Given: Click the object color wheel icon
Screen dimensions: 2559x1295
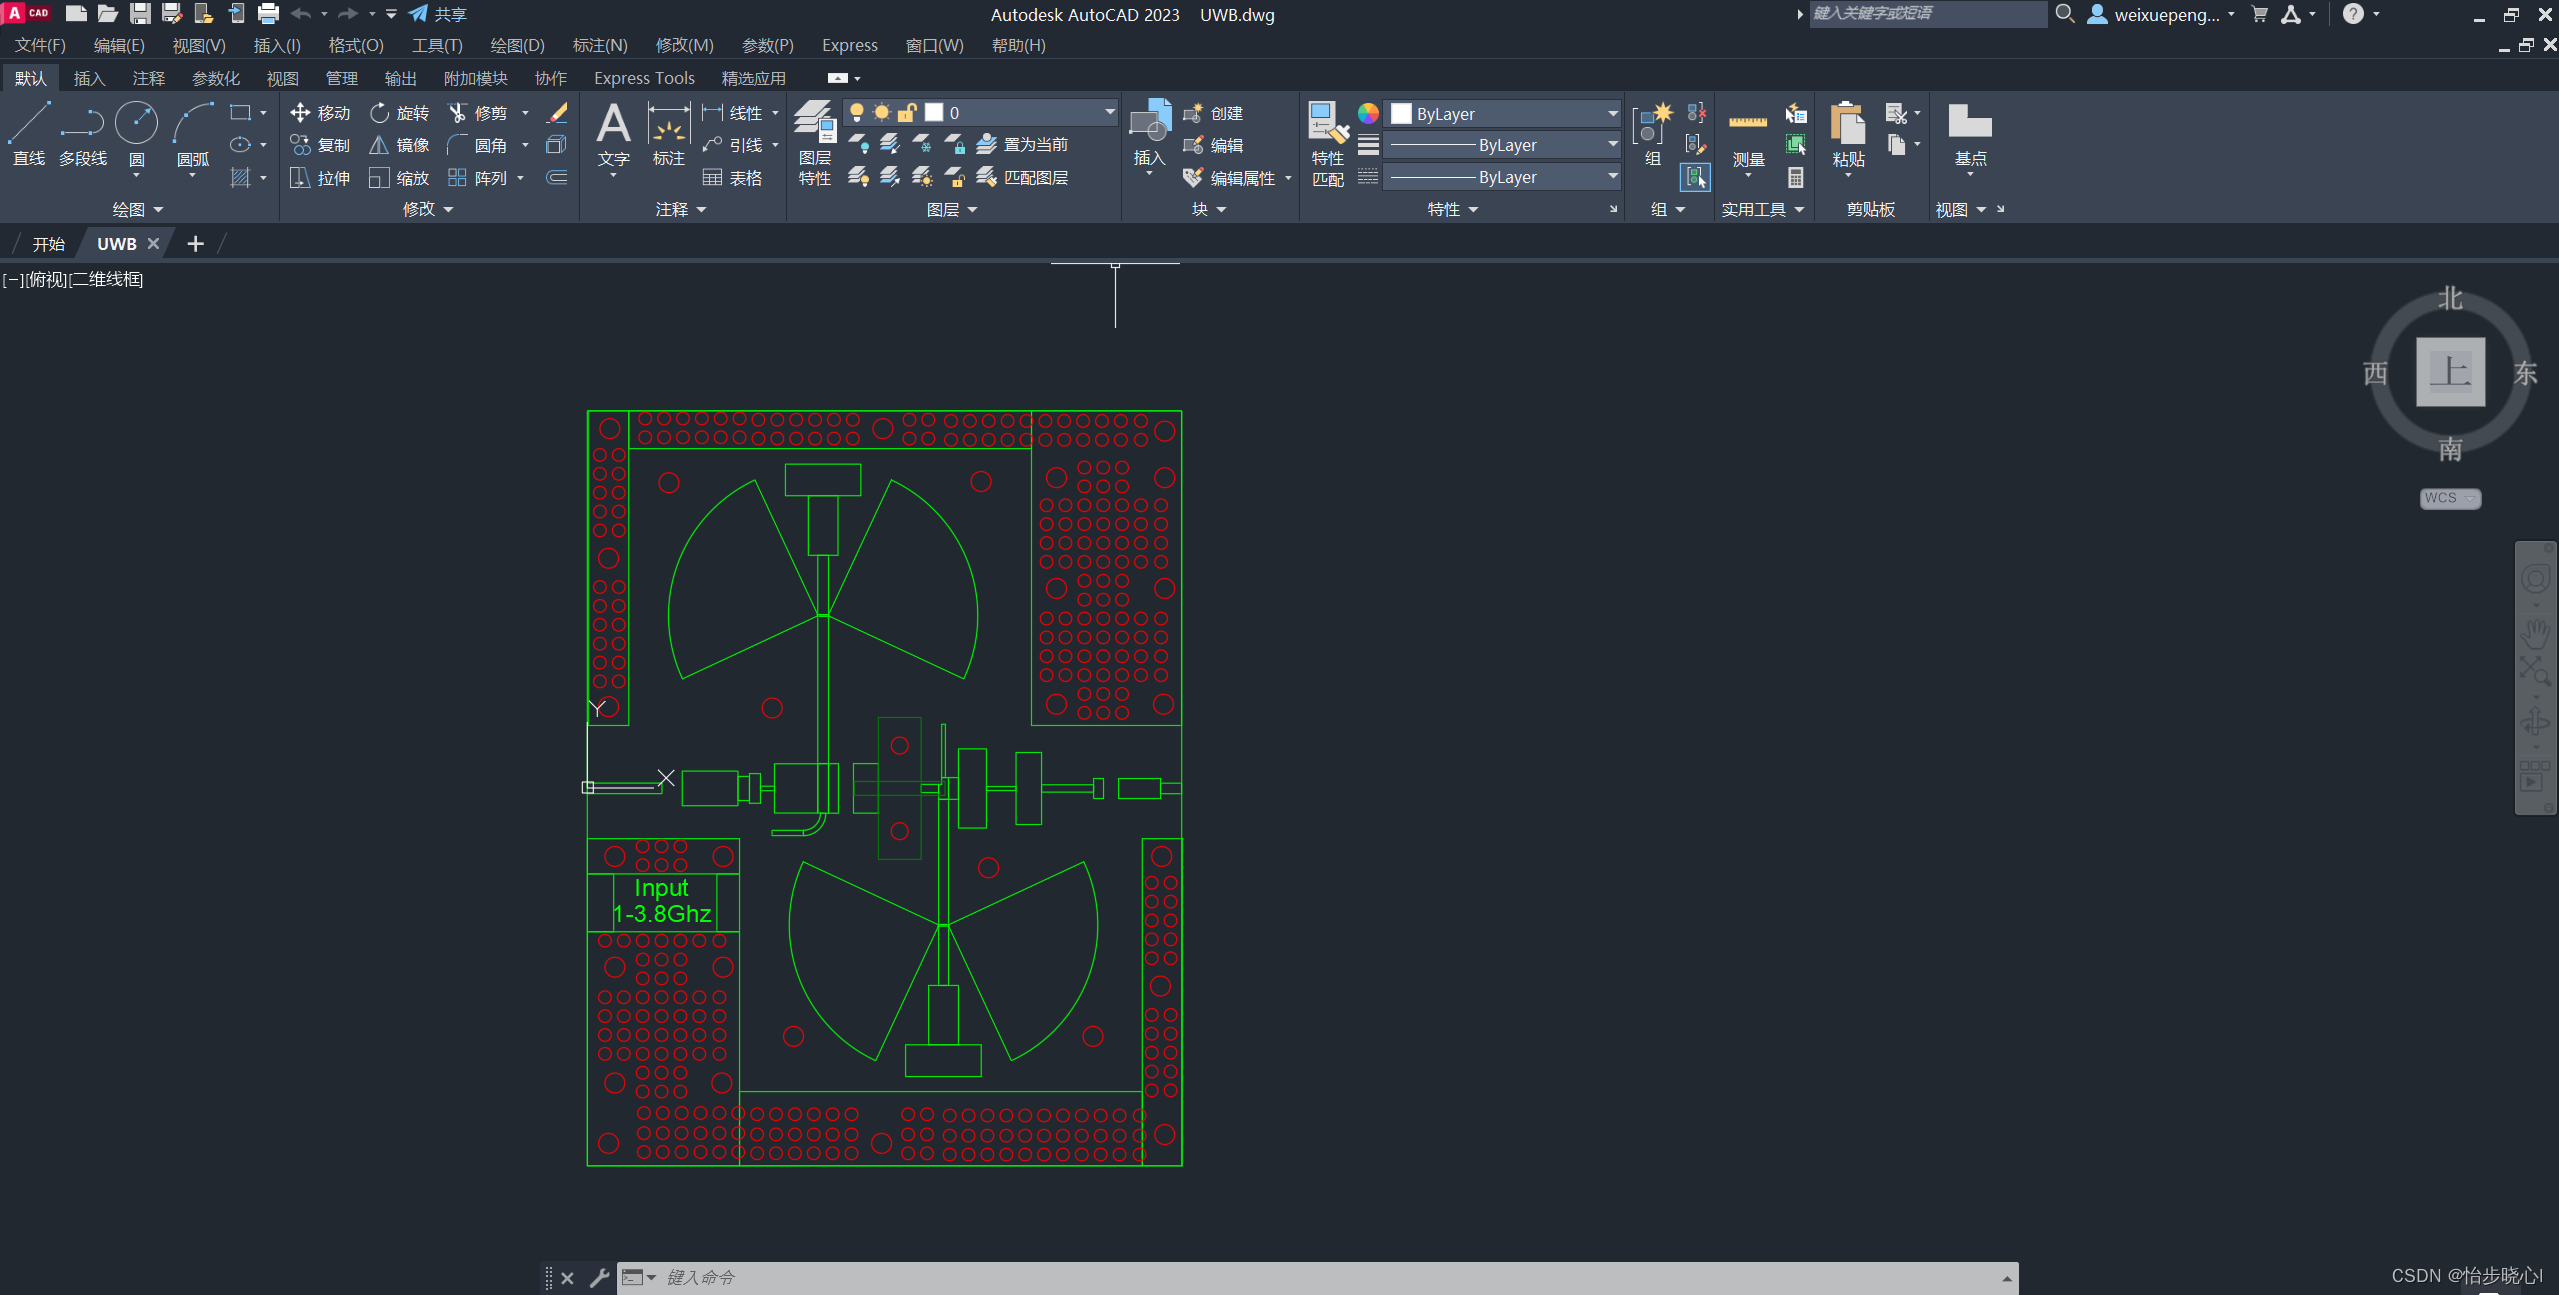Looking at the screenshot, I should (1368, 113).
